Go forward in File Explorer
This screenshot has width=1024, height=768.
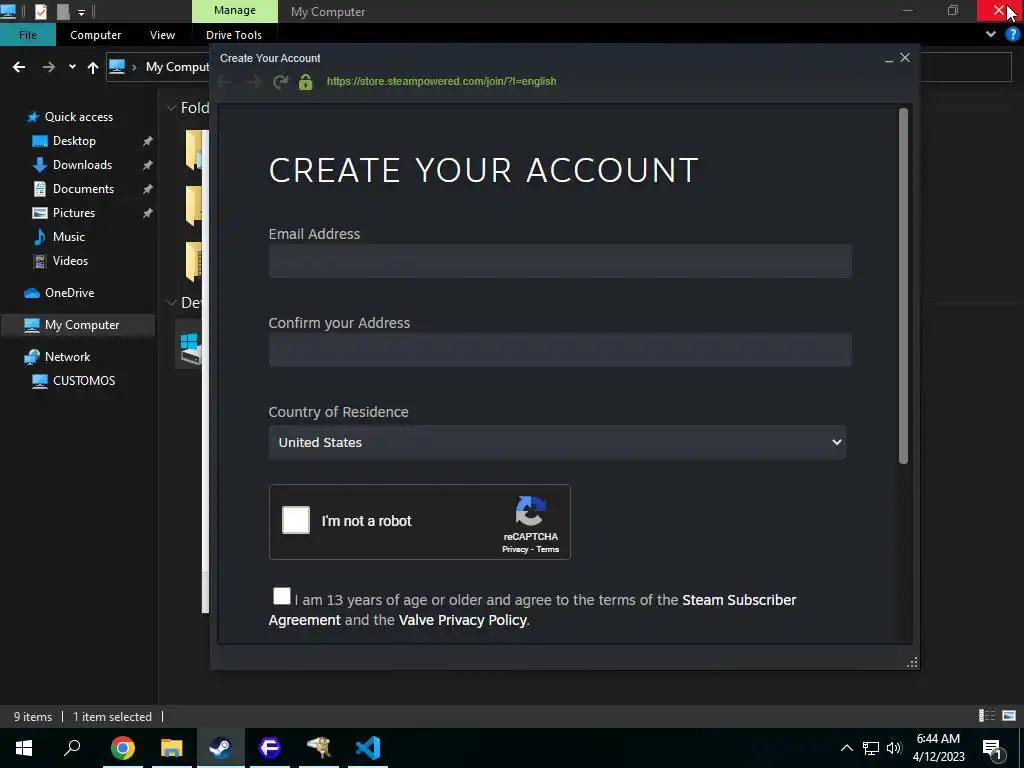point(48,67)
